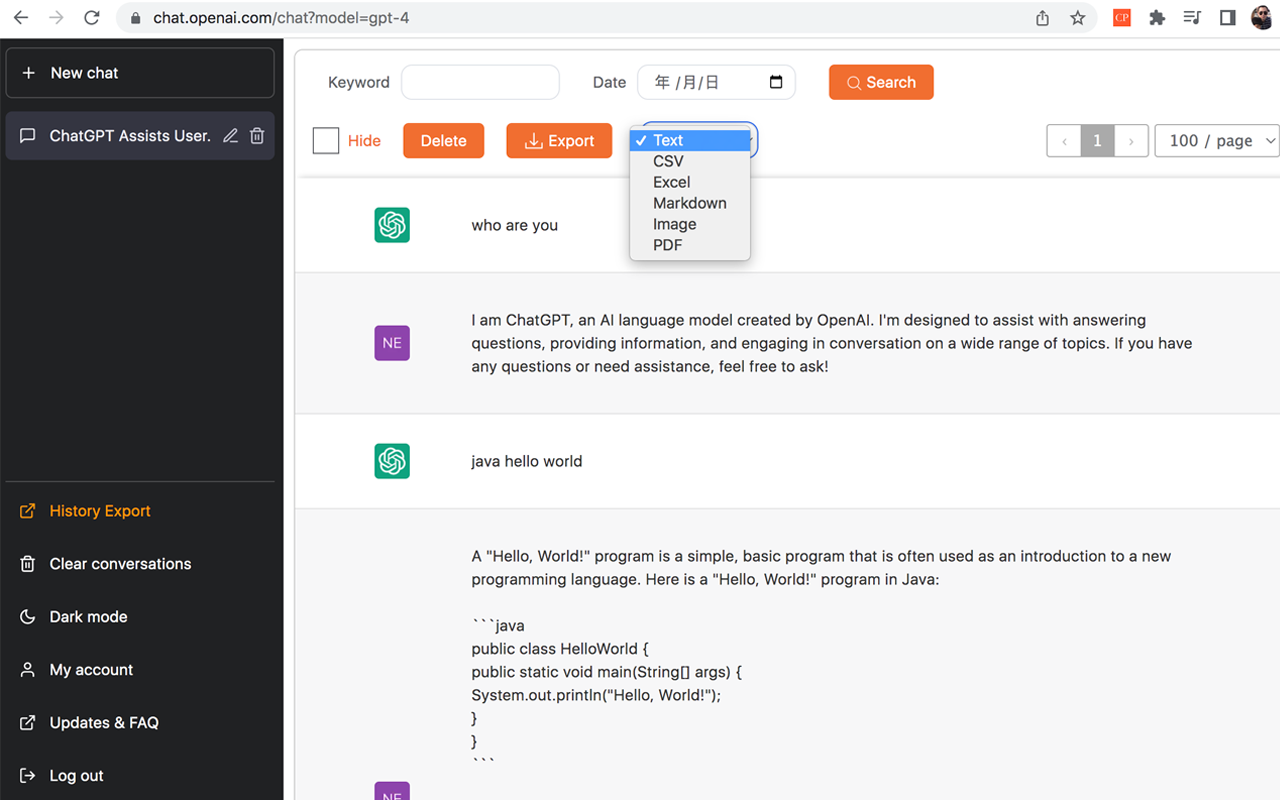
Task: Delete ChatGPT Assists User chat with trash icon
Action: click(x=257, y=136)
